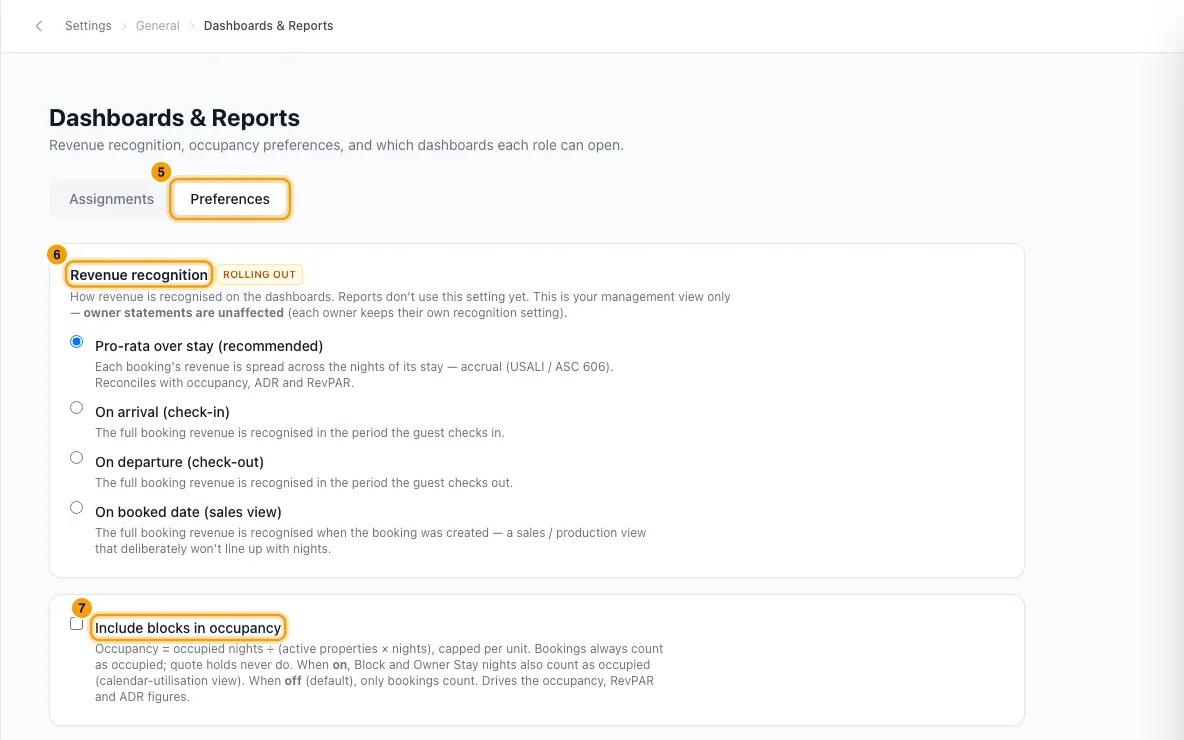Select On arrival (check-in) radio option
The image size is (1184, 740).
pos(76,408)
